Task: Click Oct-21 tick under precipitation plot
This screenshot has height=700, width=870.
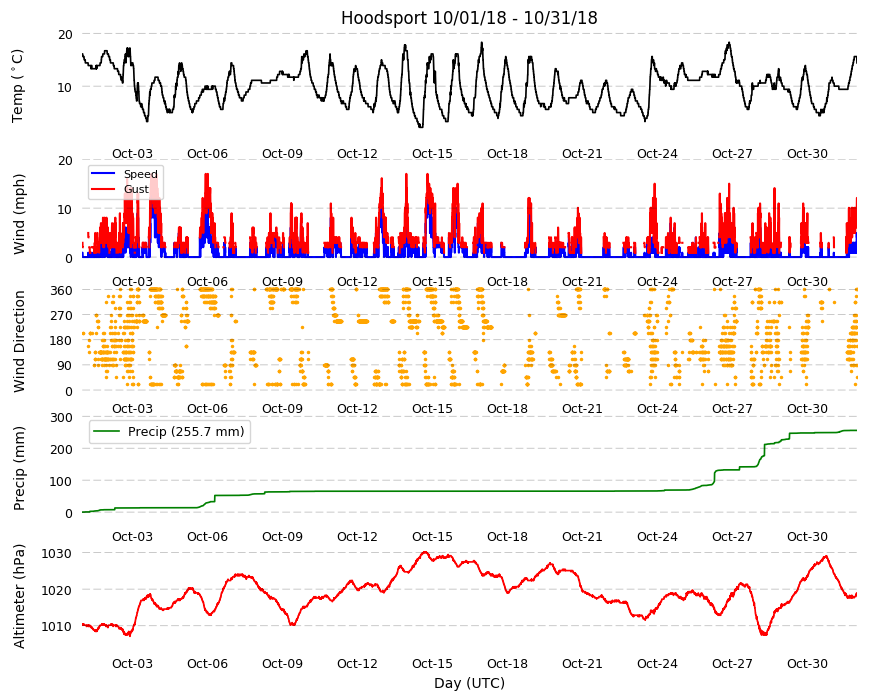Action: point(582,537)
